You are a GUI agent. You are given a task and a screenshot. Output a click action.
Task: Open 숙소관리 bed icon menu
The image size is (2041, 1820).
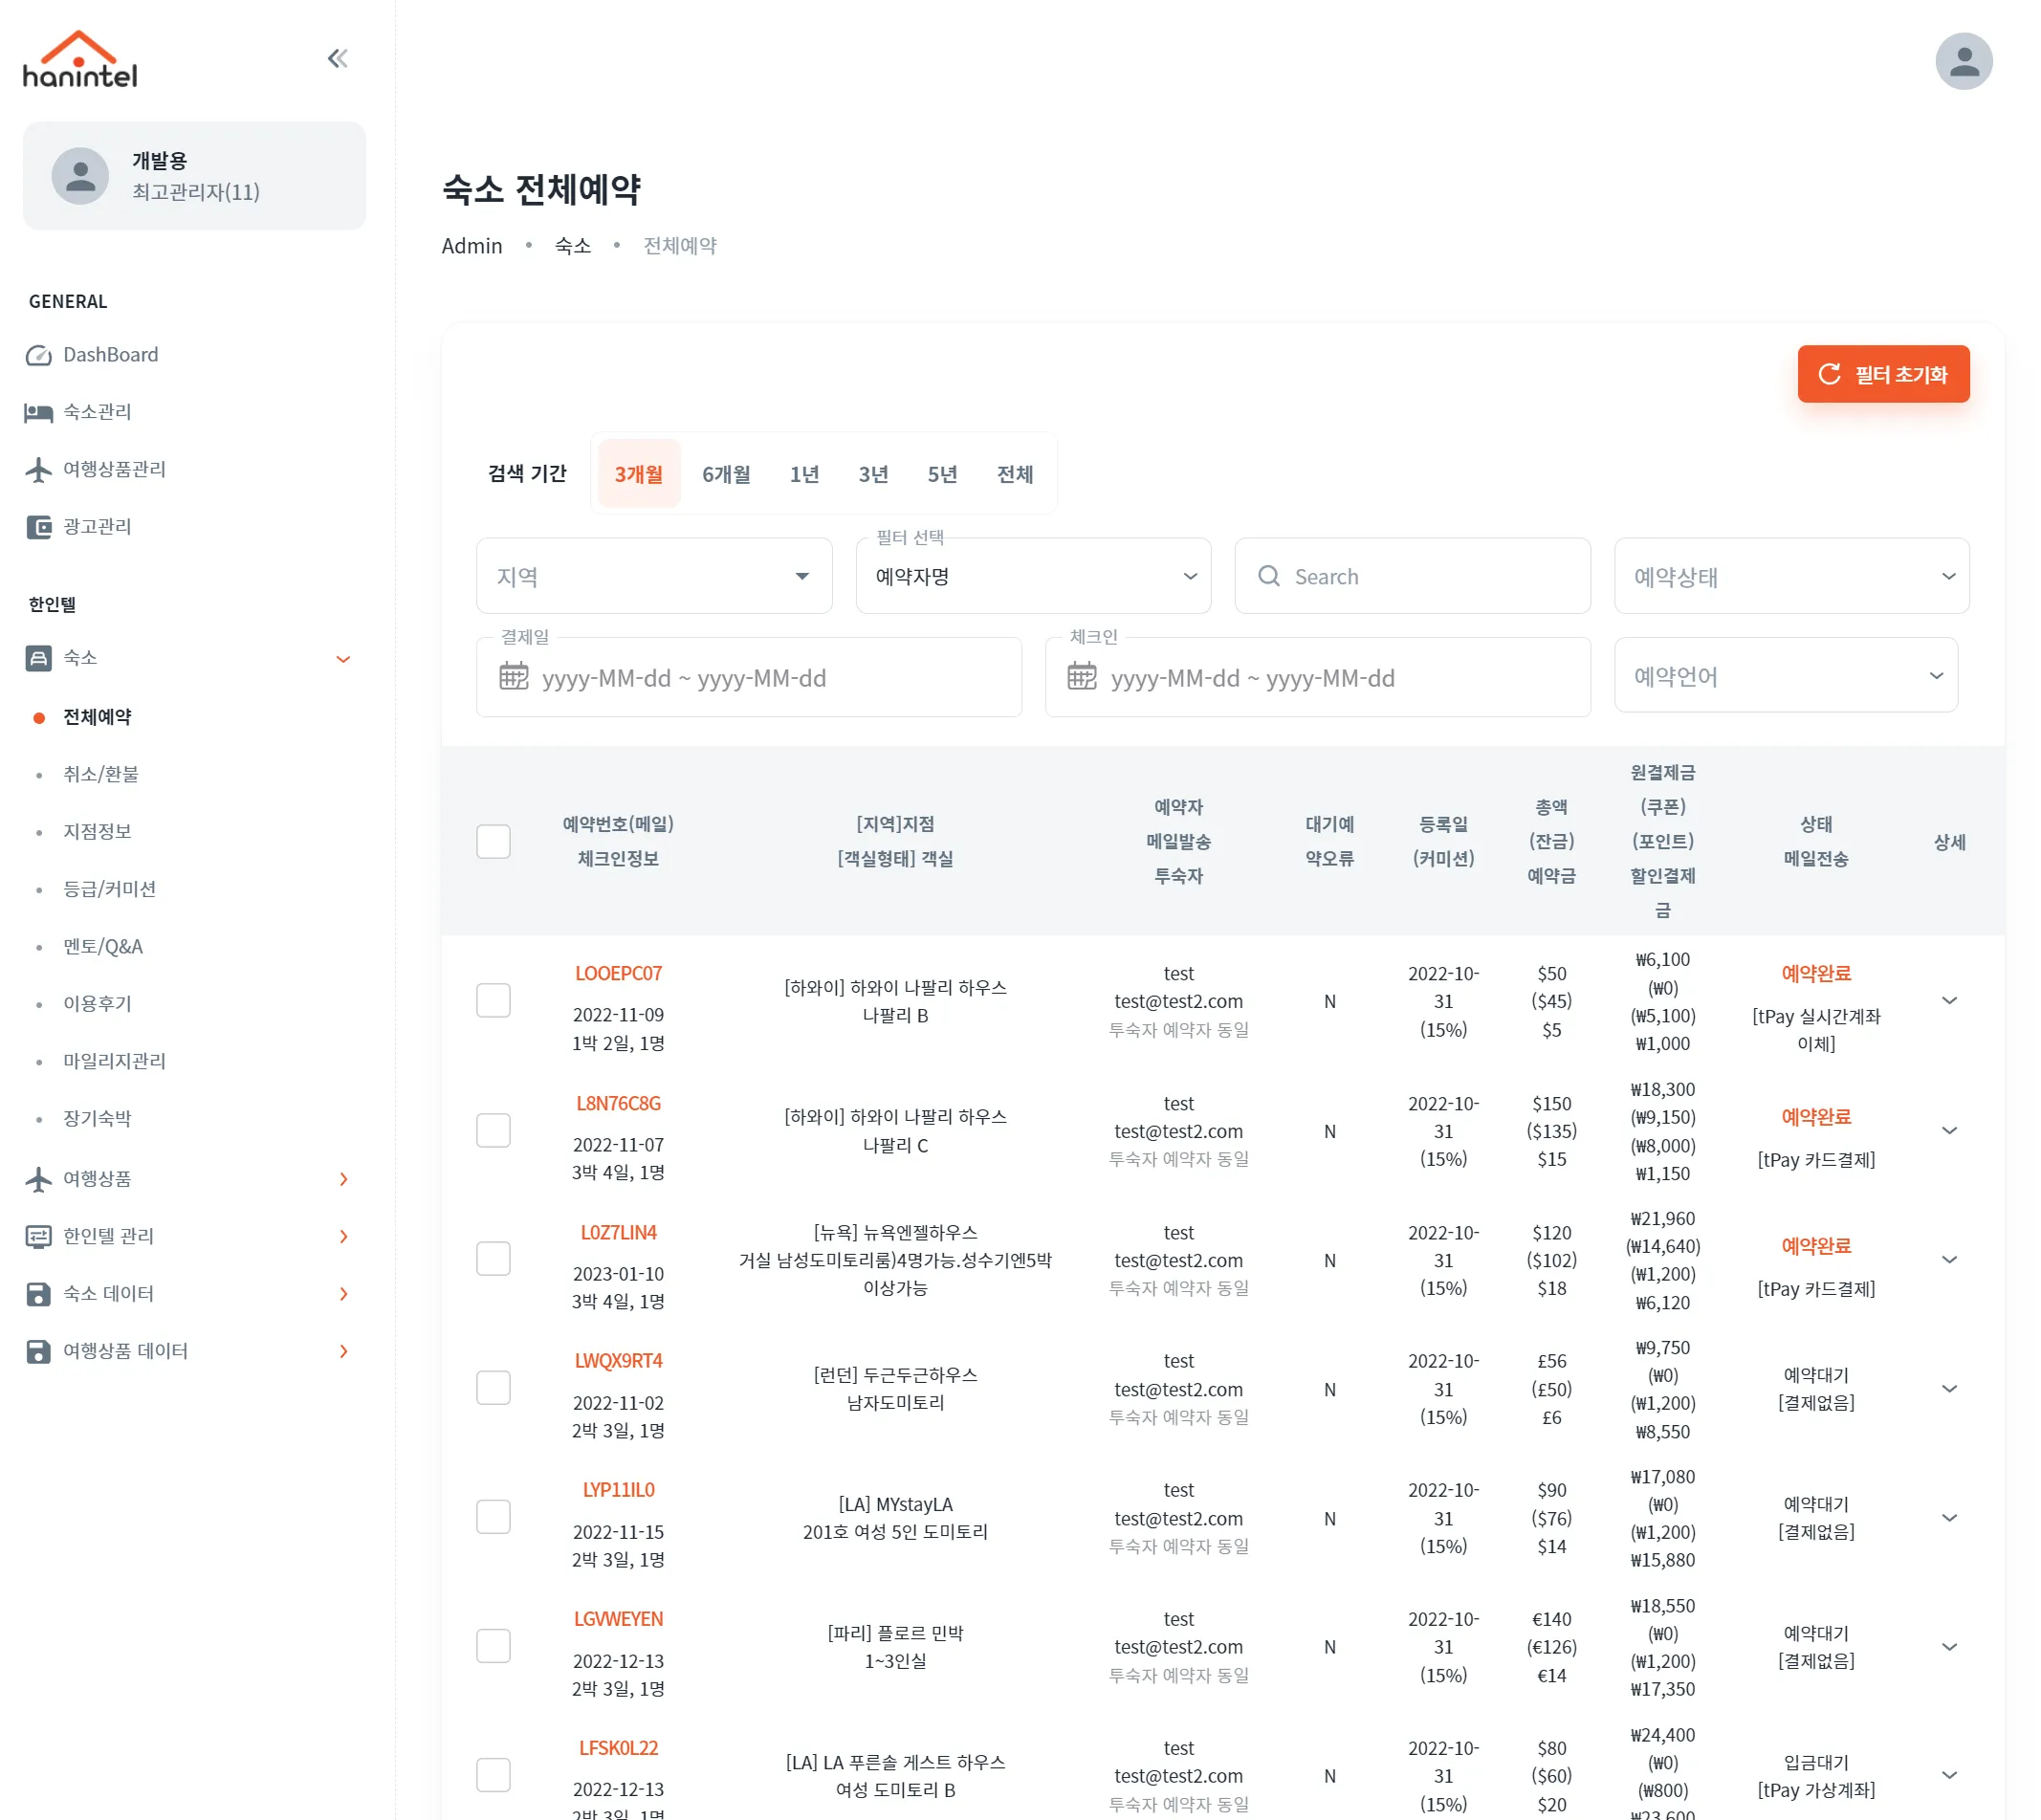tap(38, 412)
